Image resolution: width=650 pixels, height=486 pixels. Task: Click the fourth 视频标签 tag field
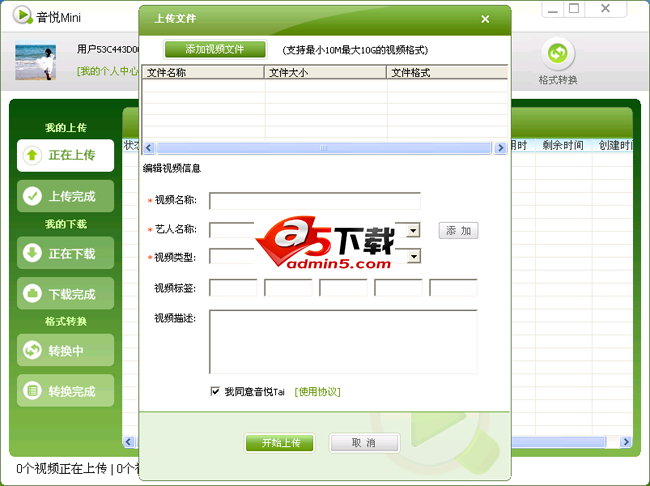coord(398,287)
